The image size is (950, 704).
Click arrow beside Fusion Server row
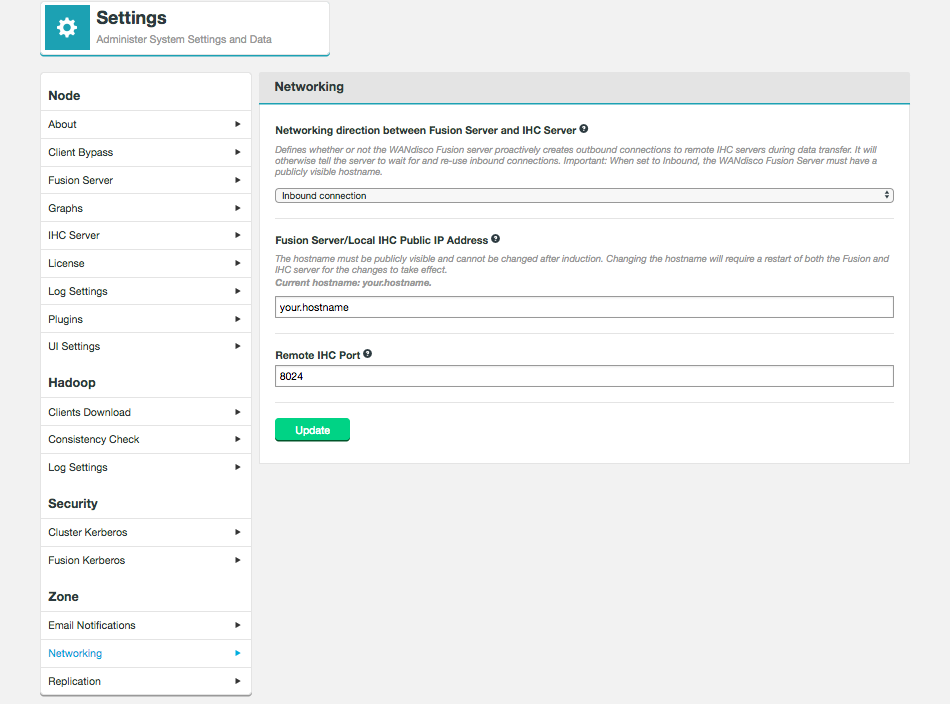238,180
